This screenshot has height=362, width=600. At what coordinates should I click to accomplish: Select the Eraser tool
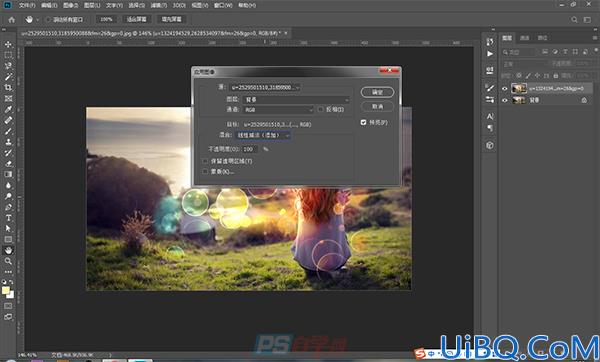(x=8, y=163)
